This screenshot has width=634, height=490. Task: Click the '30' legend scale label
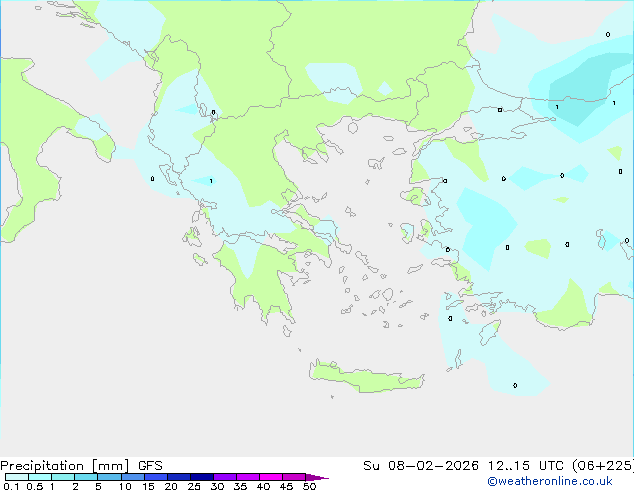[x=217, y=486]
